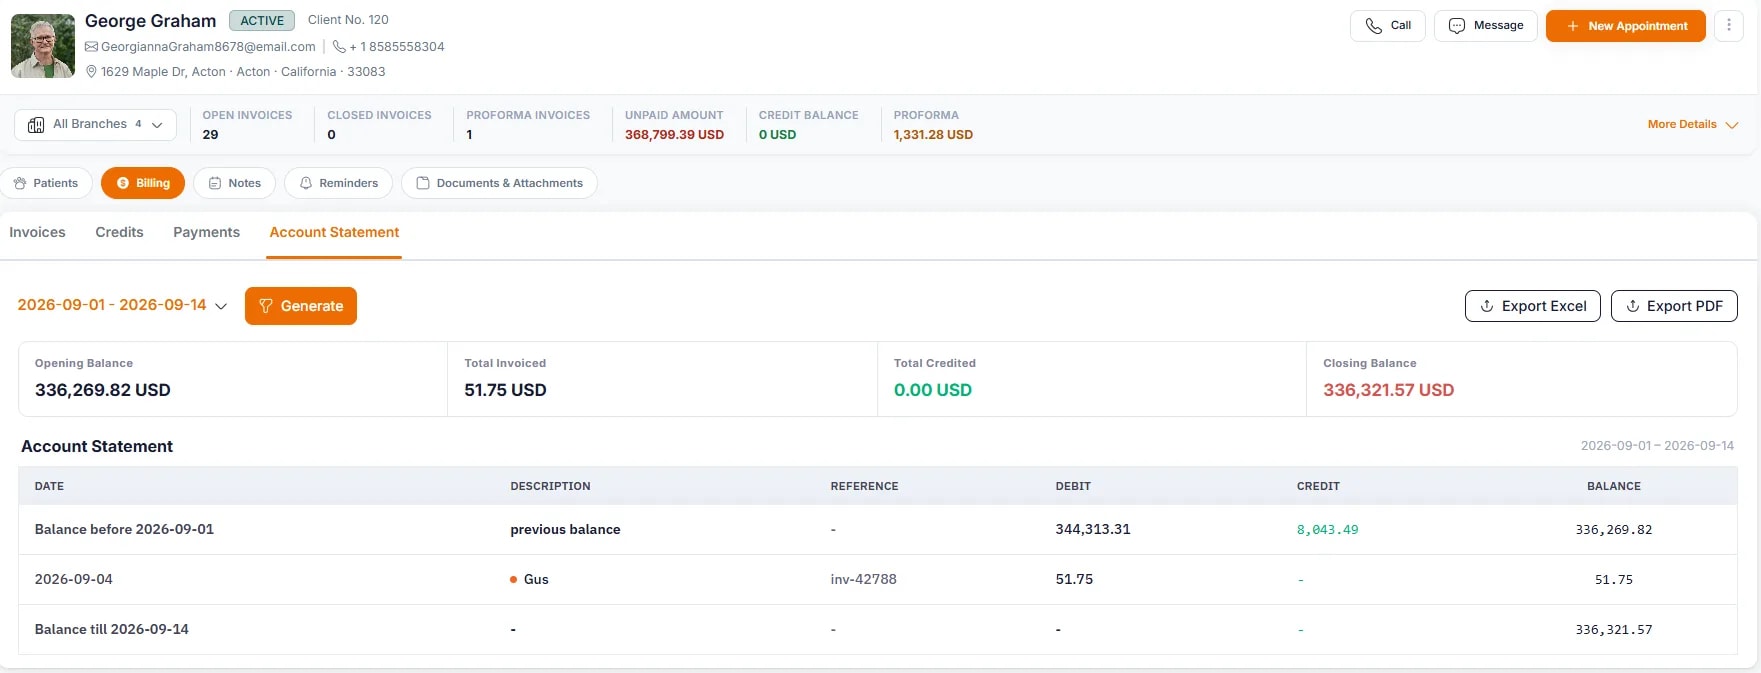The image size is (1761, 673).
Task: Click the Credit Balance 0 USD value
Action: [x=777, y=135]
